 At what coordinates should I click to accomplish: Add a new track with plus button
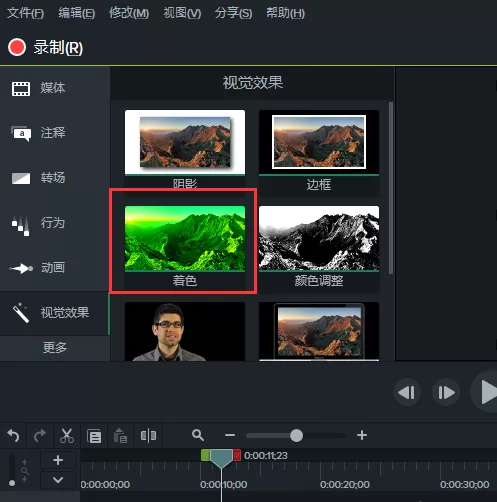click(58, 460)
